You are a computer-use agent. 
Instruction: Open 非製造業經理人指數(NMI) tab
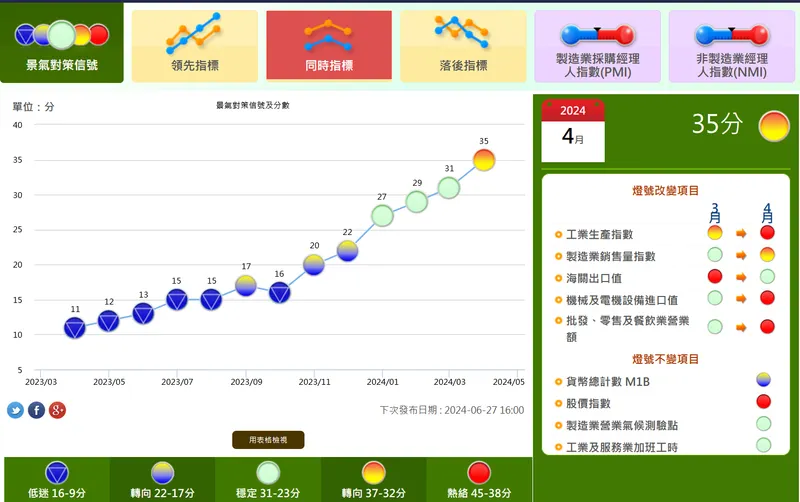point(732,46)
